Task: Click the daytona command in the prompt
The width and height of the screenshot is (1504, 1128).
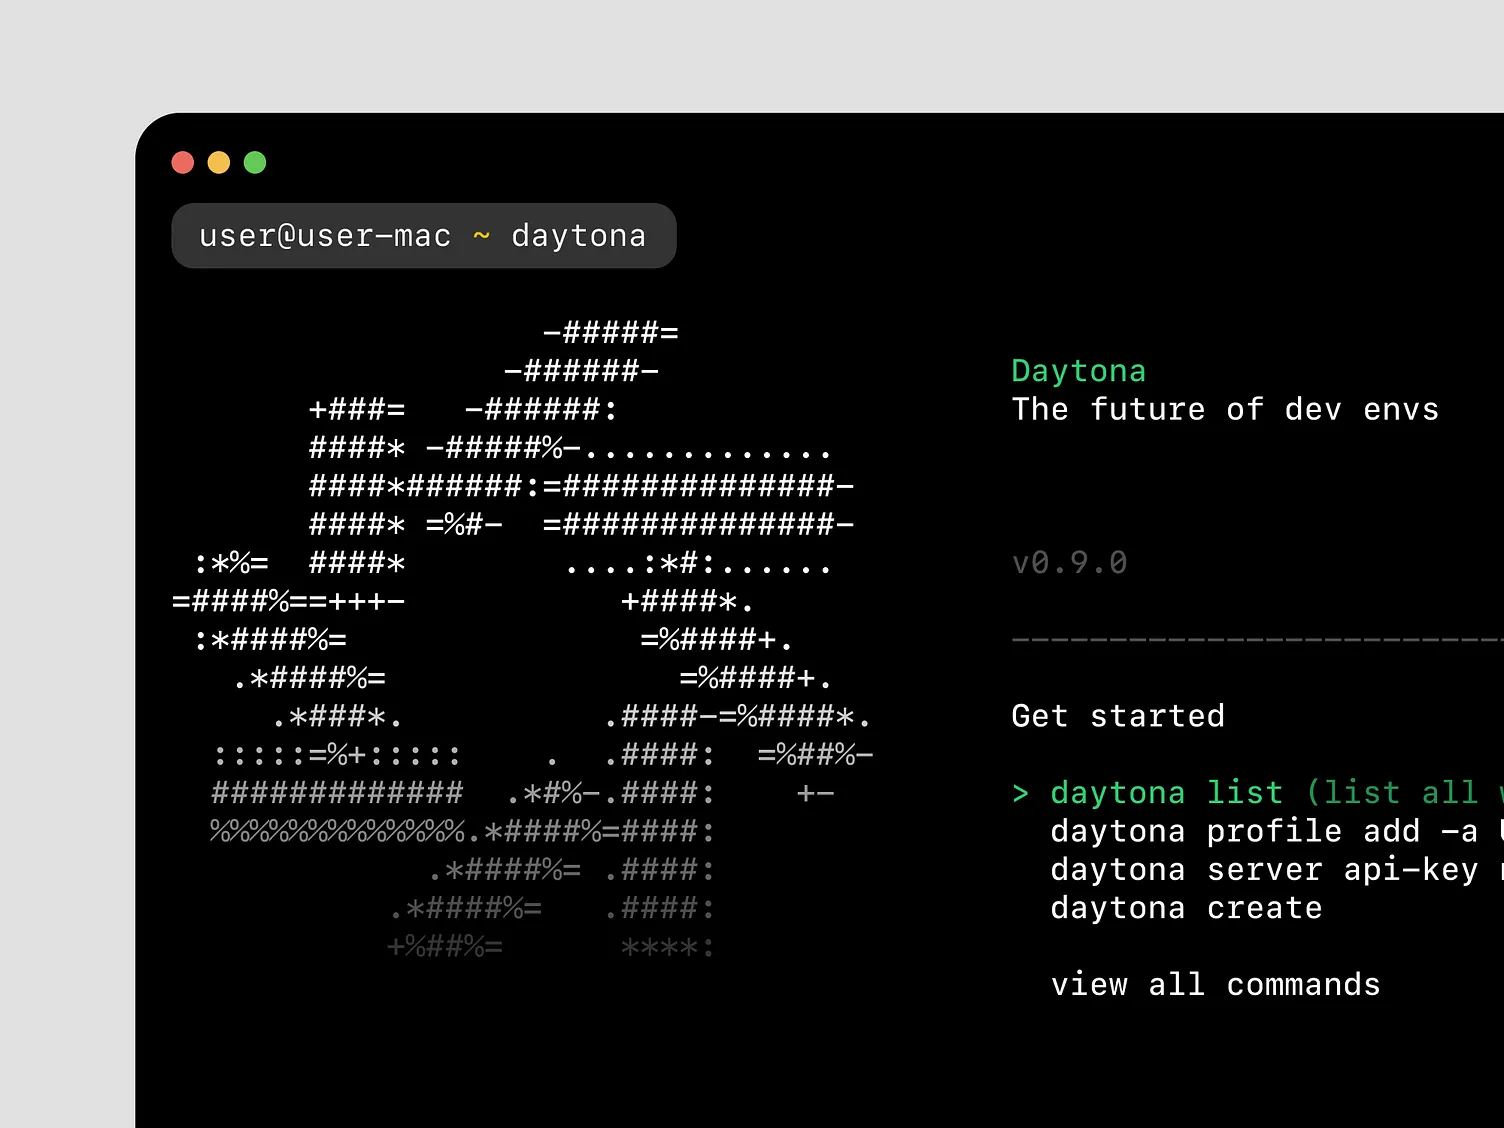Action: pyautogui.click(x=578, y=235)
